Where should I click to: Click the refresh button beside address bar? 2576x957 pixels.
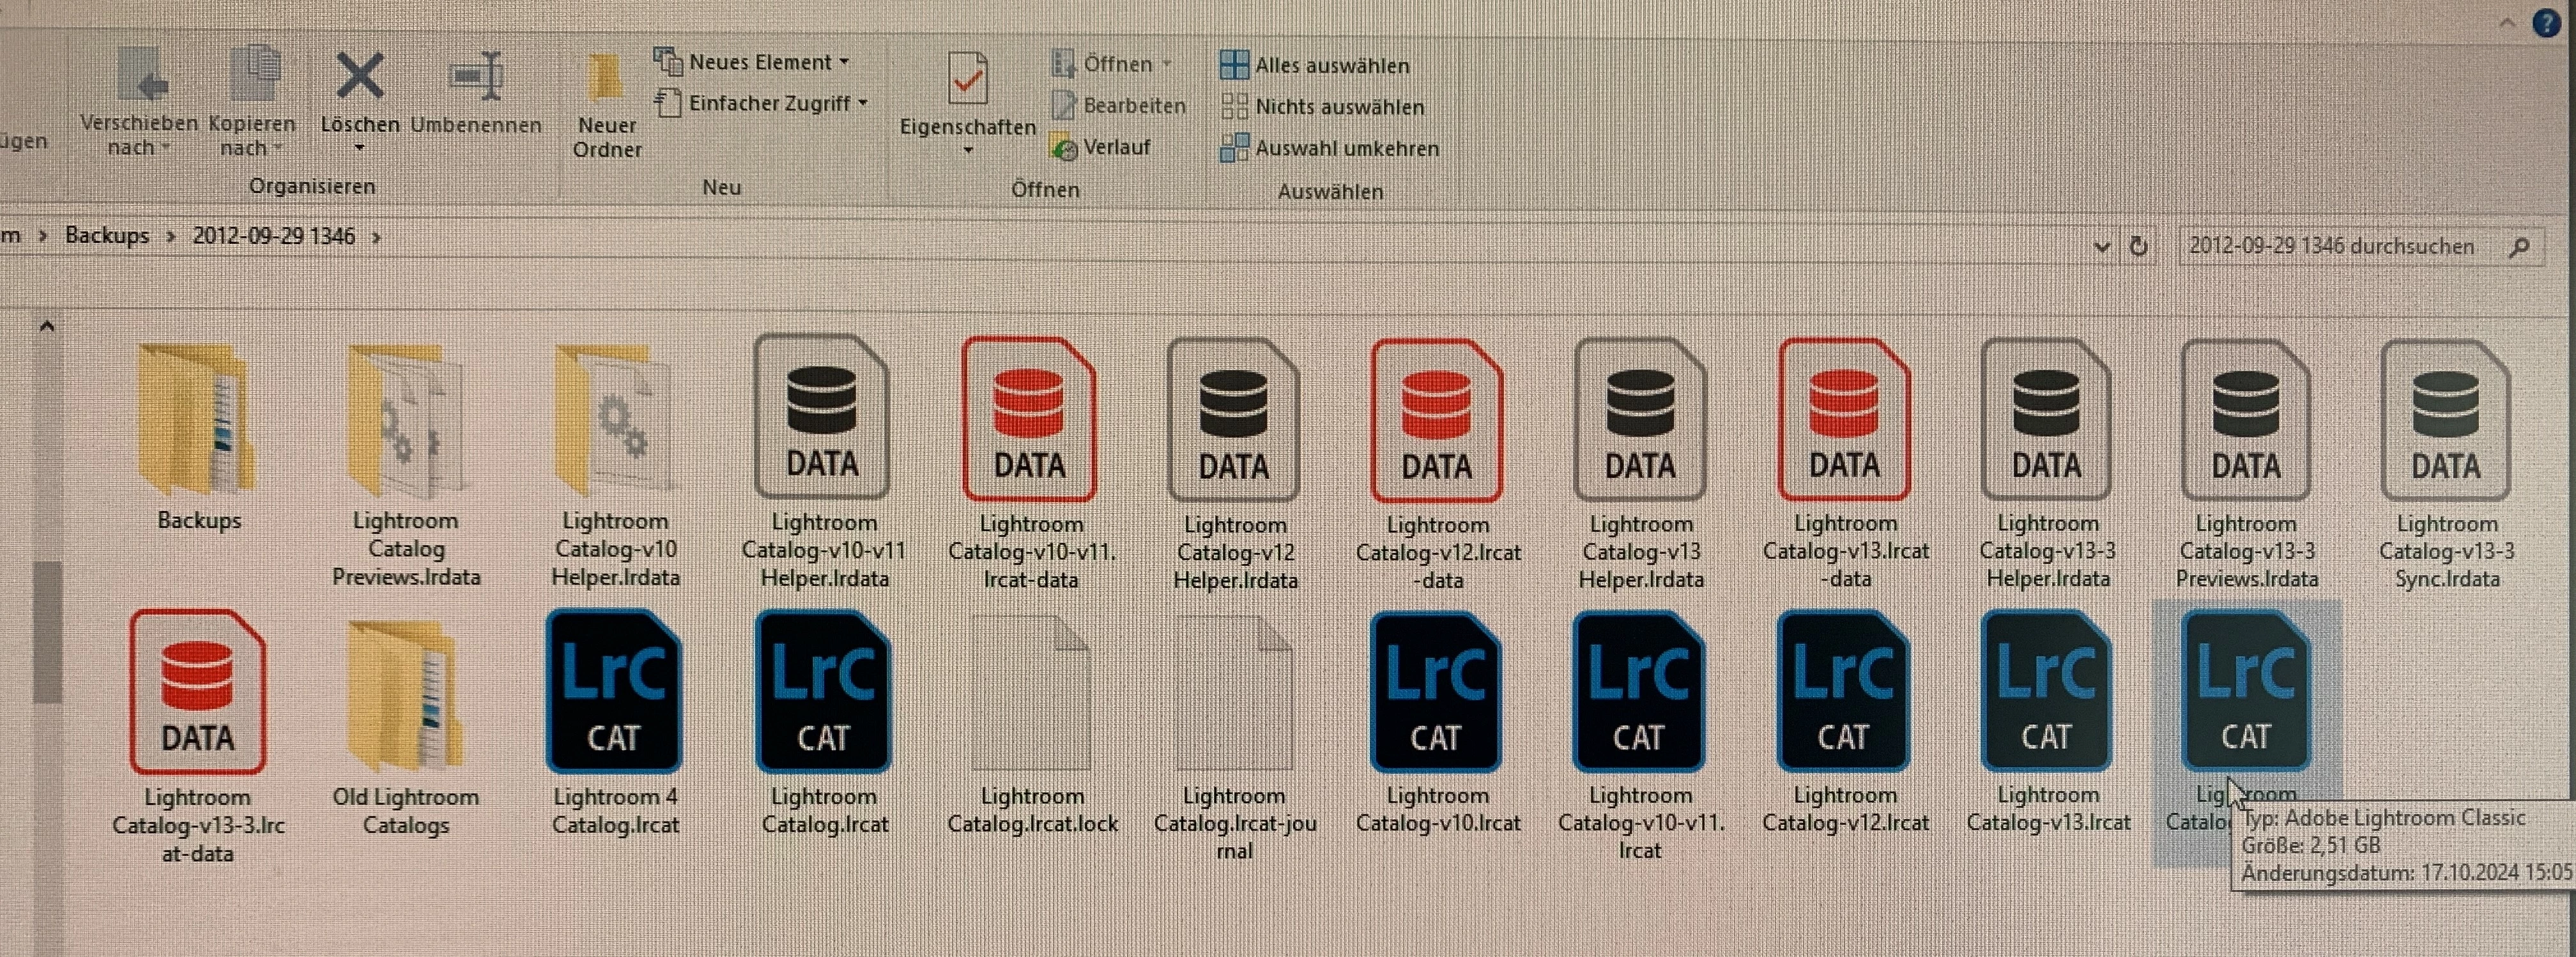(x=2138, y=246)
